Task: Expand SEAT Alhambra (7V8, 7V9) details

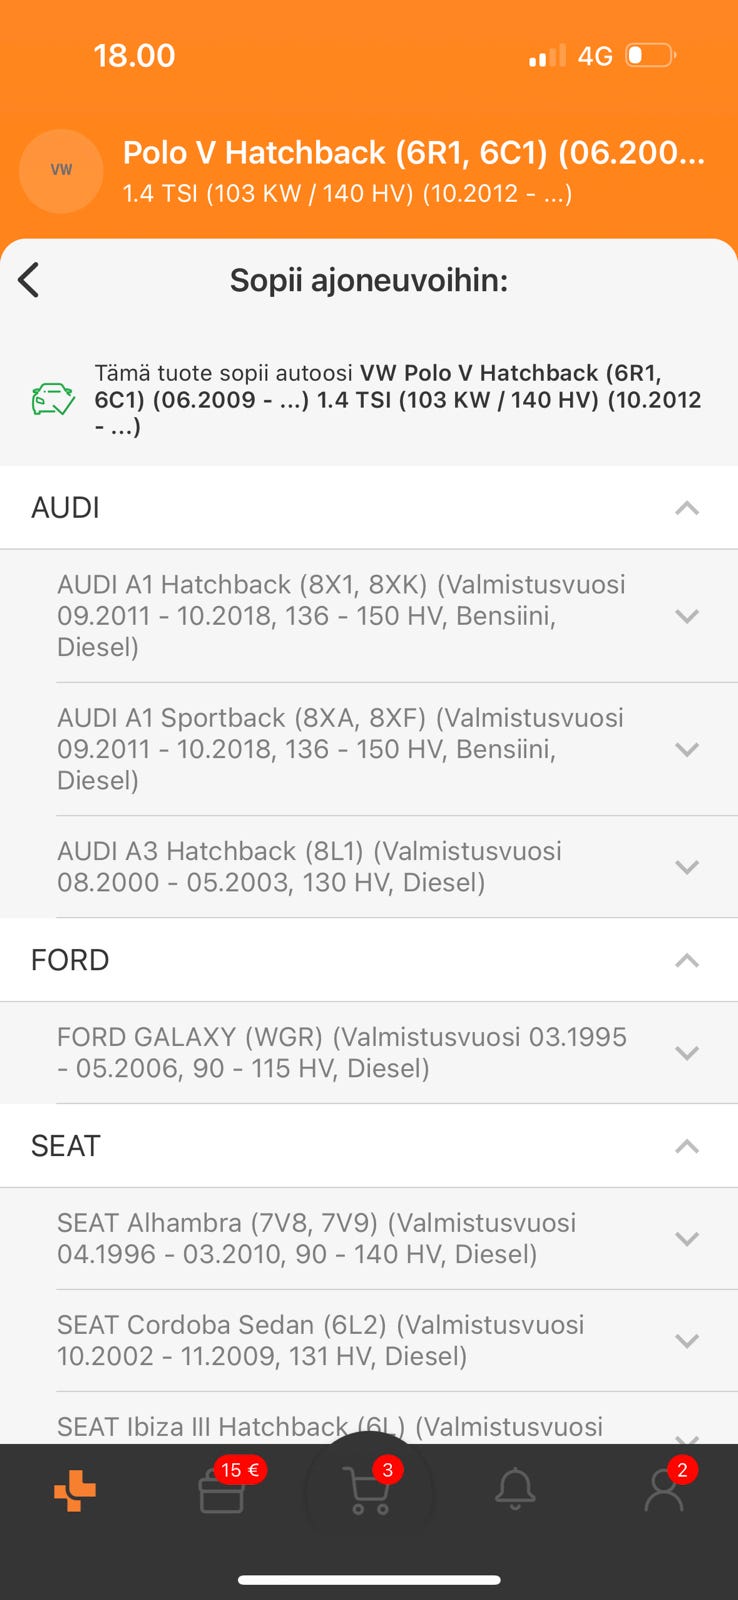Action: (686, 1239)
